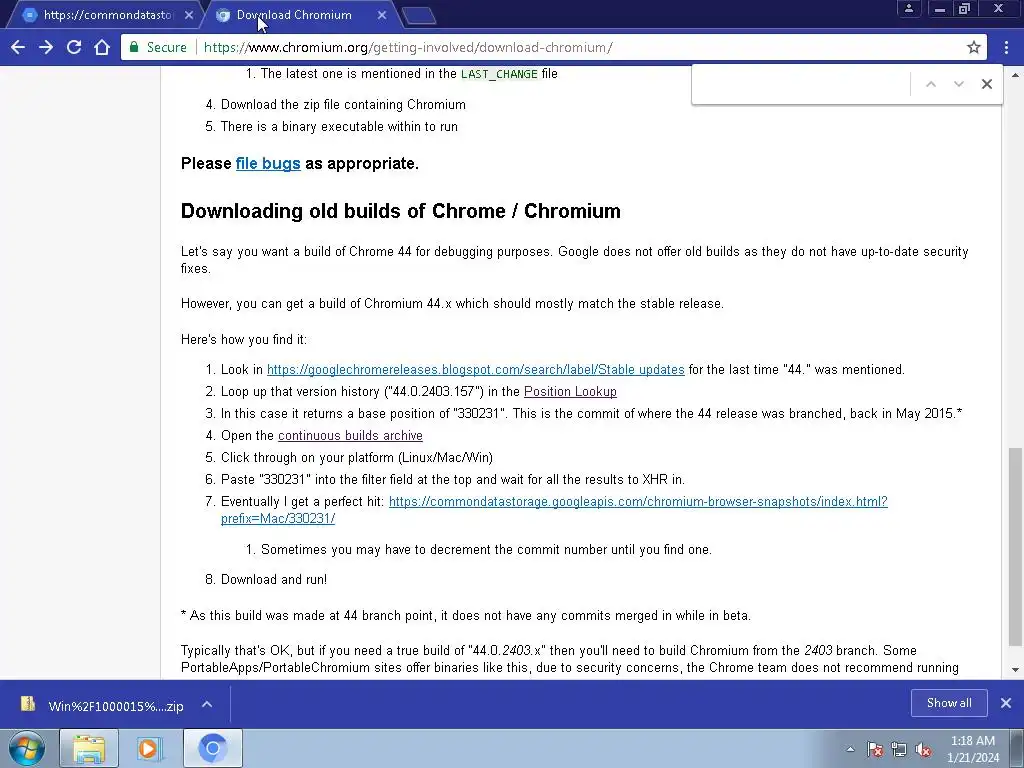The width and height of the screenshot is (1024, 768).
Task: Bookmark this page with the star icon
Action: [974, 47]
